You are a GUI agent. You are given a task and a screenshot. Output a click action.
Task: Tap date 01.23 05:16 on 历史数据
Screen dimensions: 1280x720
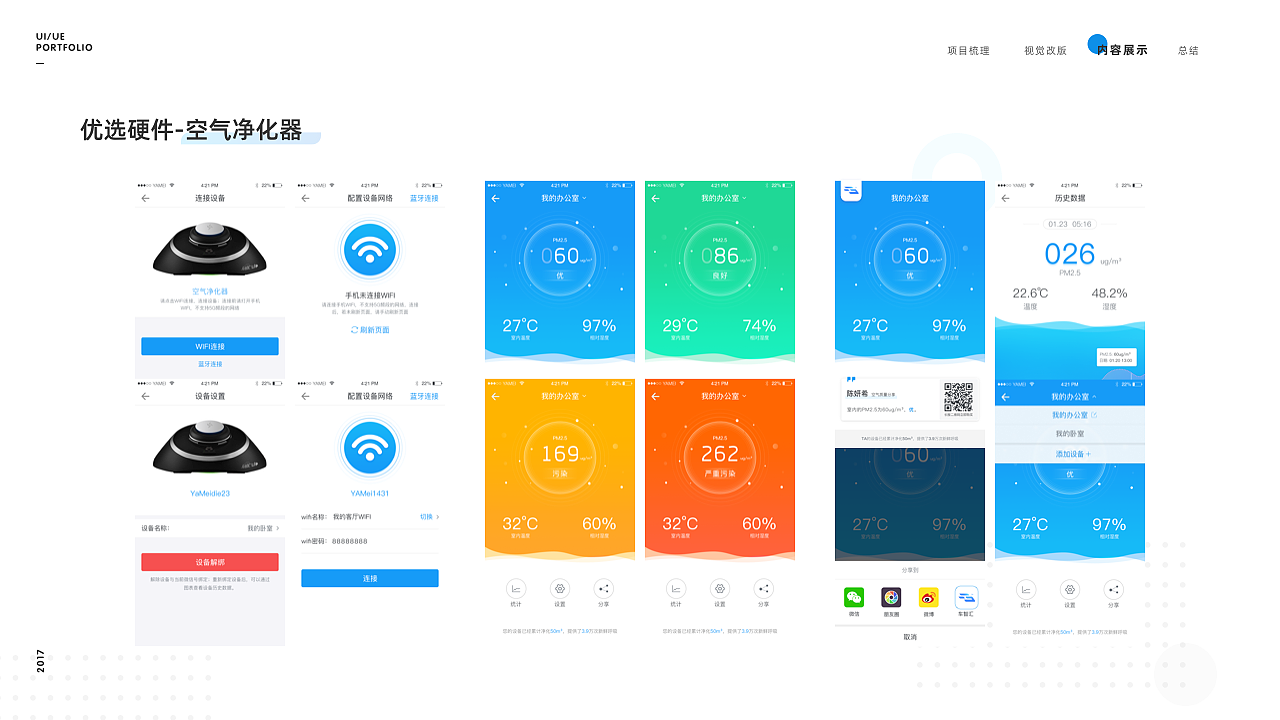tap(1070, 224)
